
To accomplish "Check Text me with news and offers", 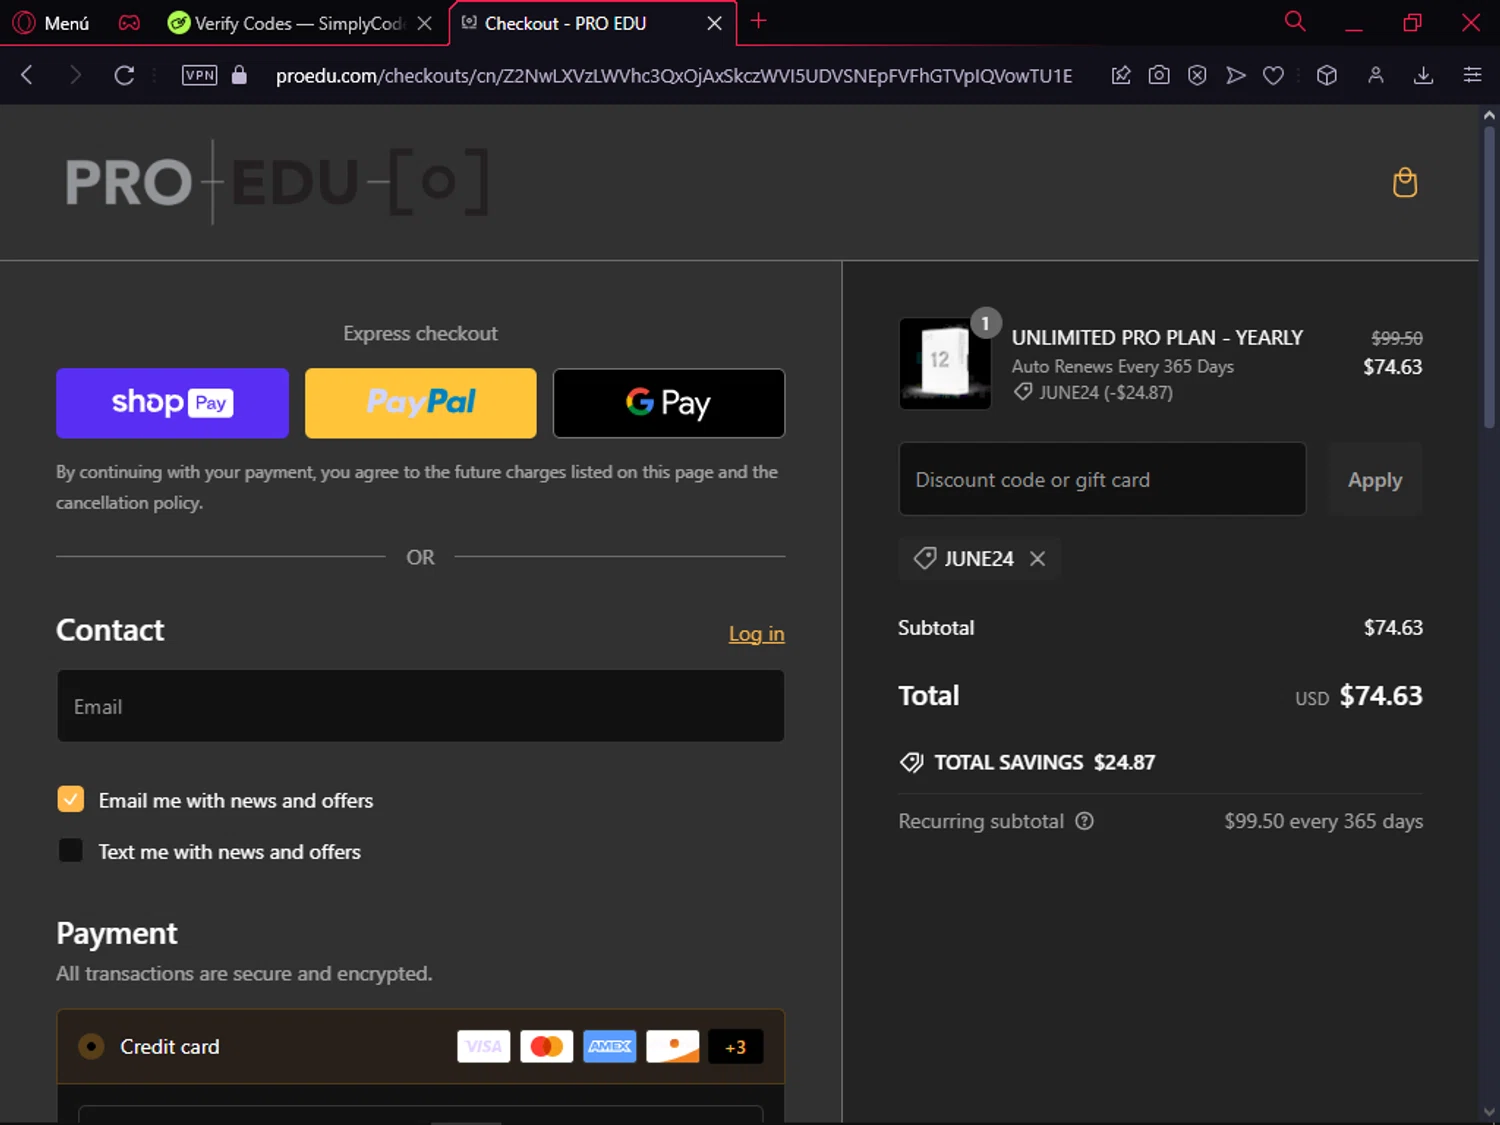I will click(x=70, y=851).
